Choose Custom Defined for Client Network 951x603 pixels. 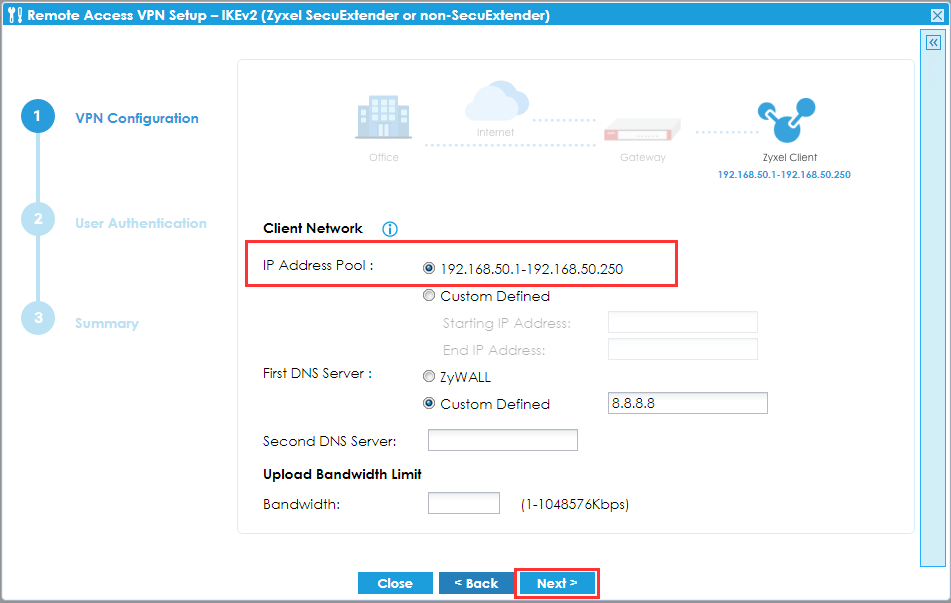(x=428, y=295)
